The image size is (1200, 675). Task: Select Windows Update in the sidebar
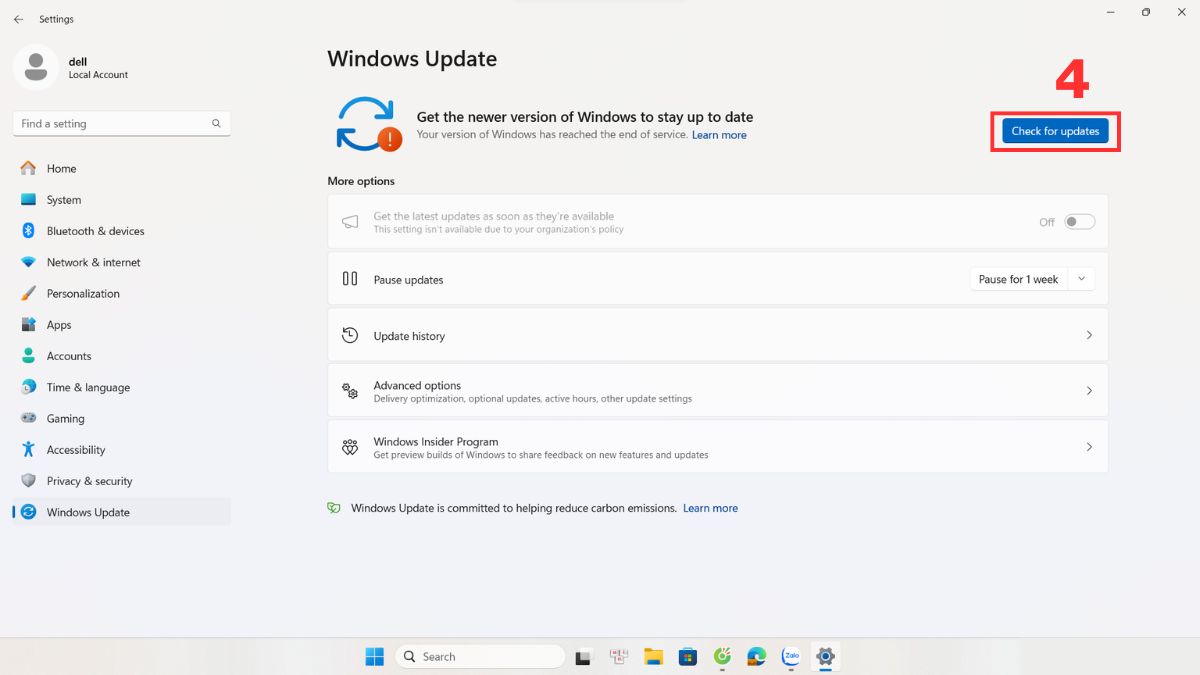[88, 511]
